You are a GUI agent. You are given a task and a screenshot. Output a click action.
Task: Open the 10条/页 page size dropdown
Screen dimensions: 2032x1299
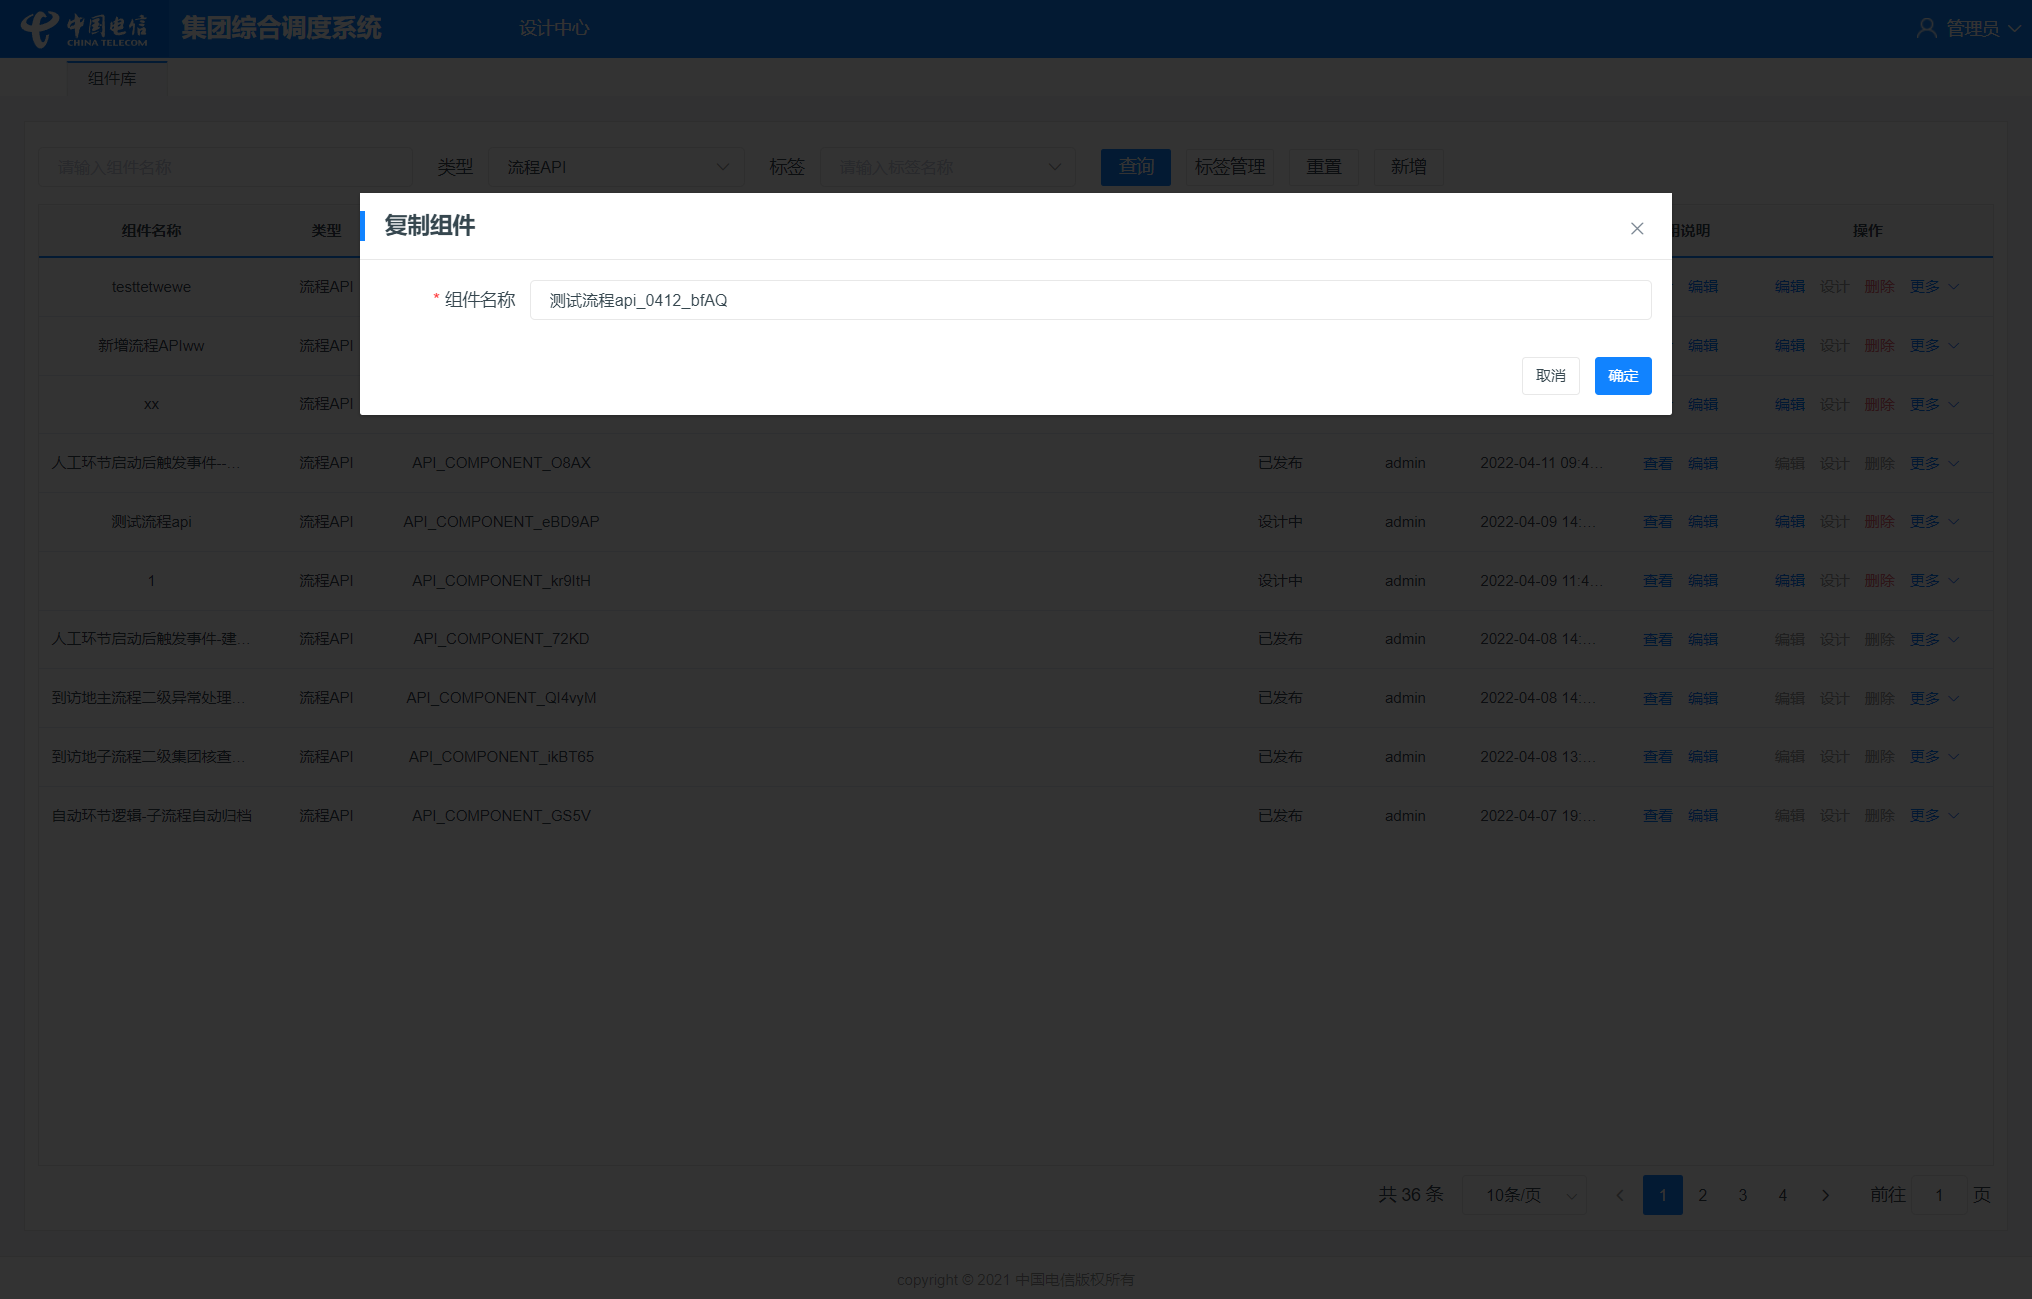tap(1524, 1195)
